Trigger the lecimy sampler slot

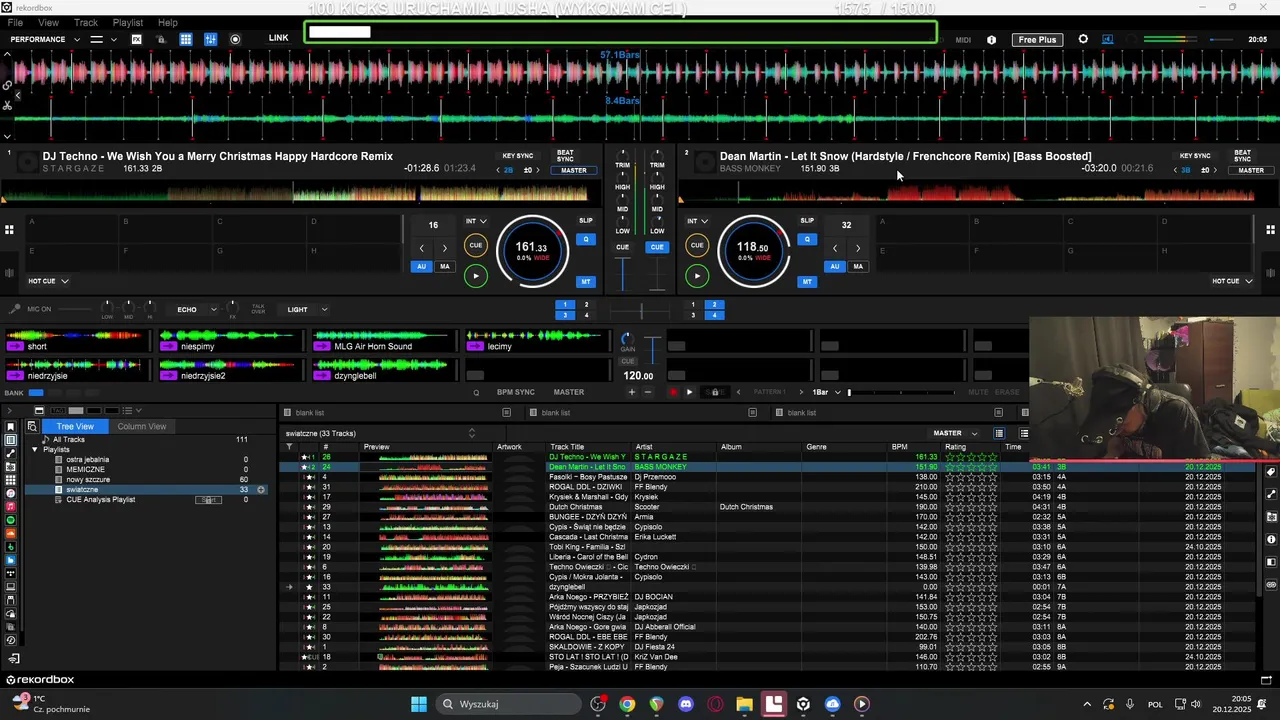[x=537, y=341]
